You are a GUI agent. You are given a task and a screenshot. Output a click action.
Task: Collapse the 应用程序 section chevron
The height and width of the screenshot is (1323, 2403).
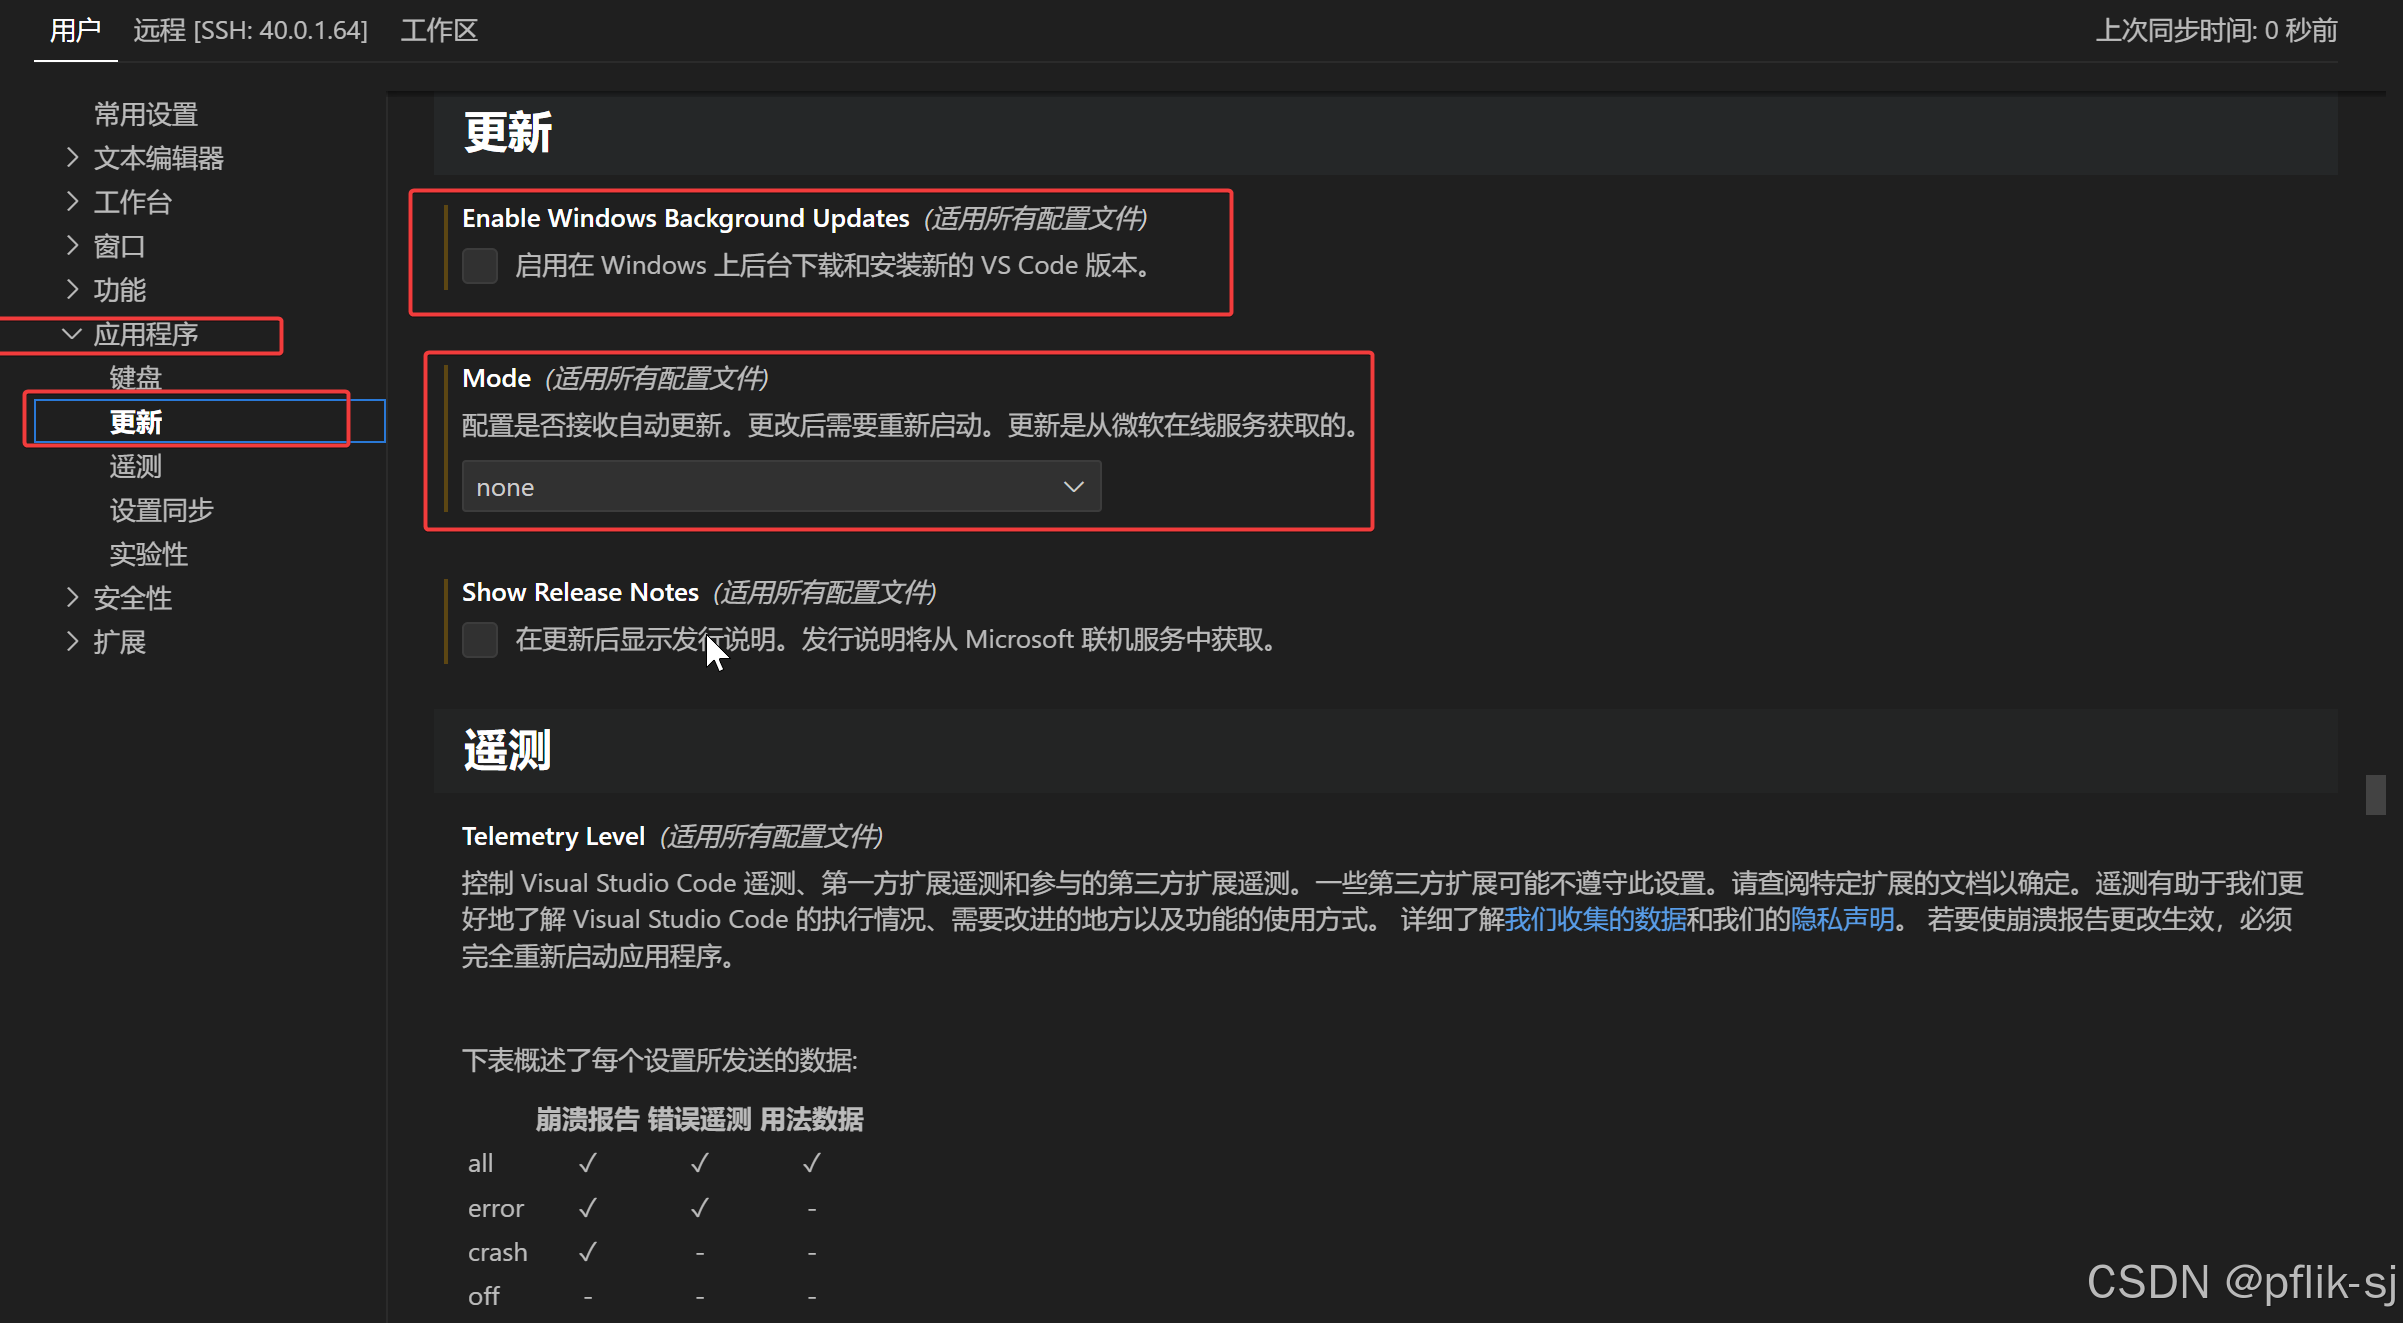(72, 333)
